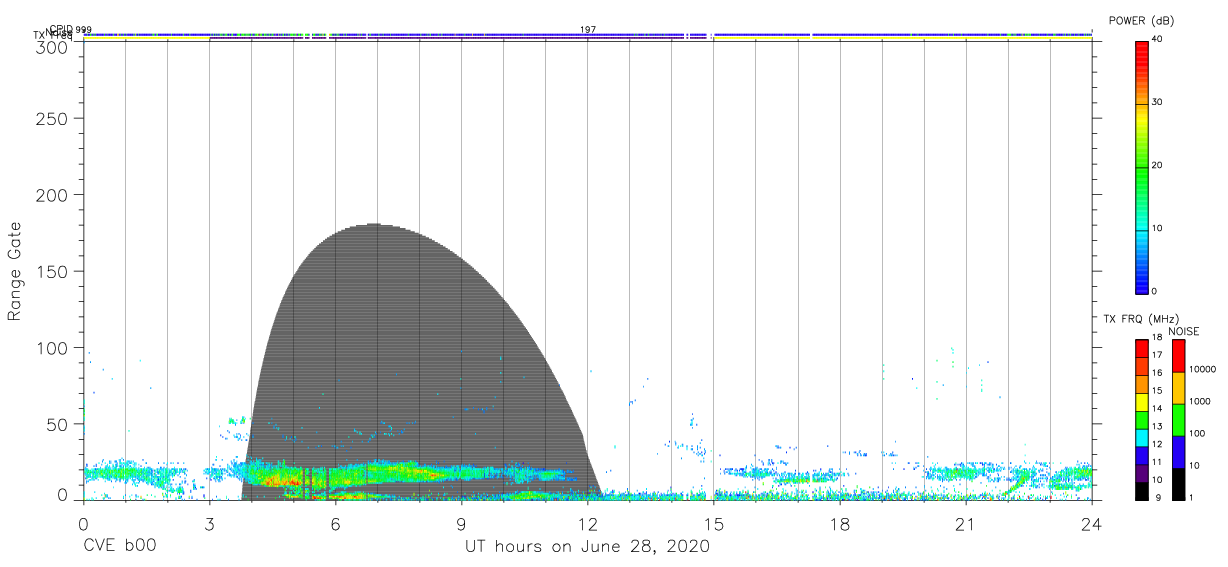Click the orange 15–16 MHz TX FRQ swatch
1228x567 pixels.
coord(1141,384)
